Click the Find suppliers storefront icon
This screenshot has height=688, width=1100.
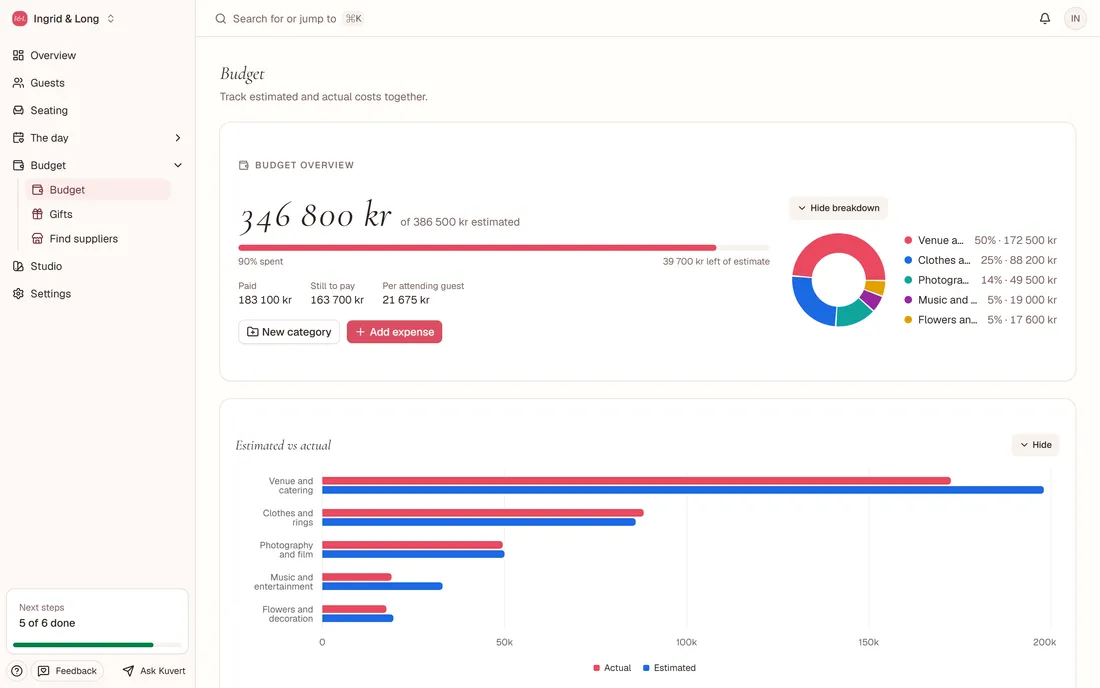pos(37,239)
